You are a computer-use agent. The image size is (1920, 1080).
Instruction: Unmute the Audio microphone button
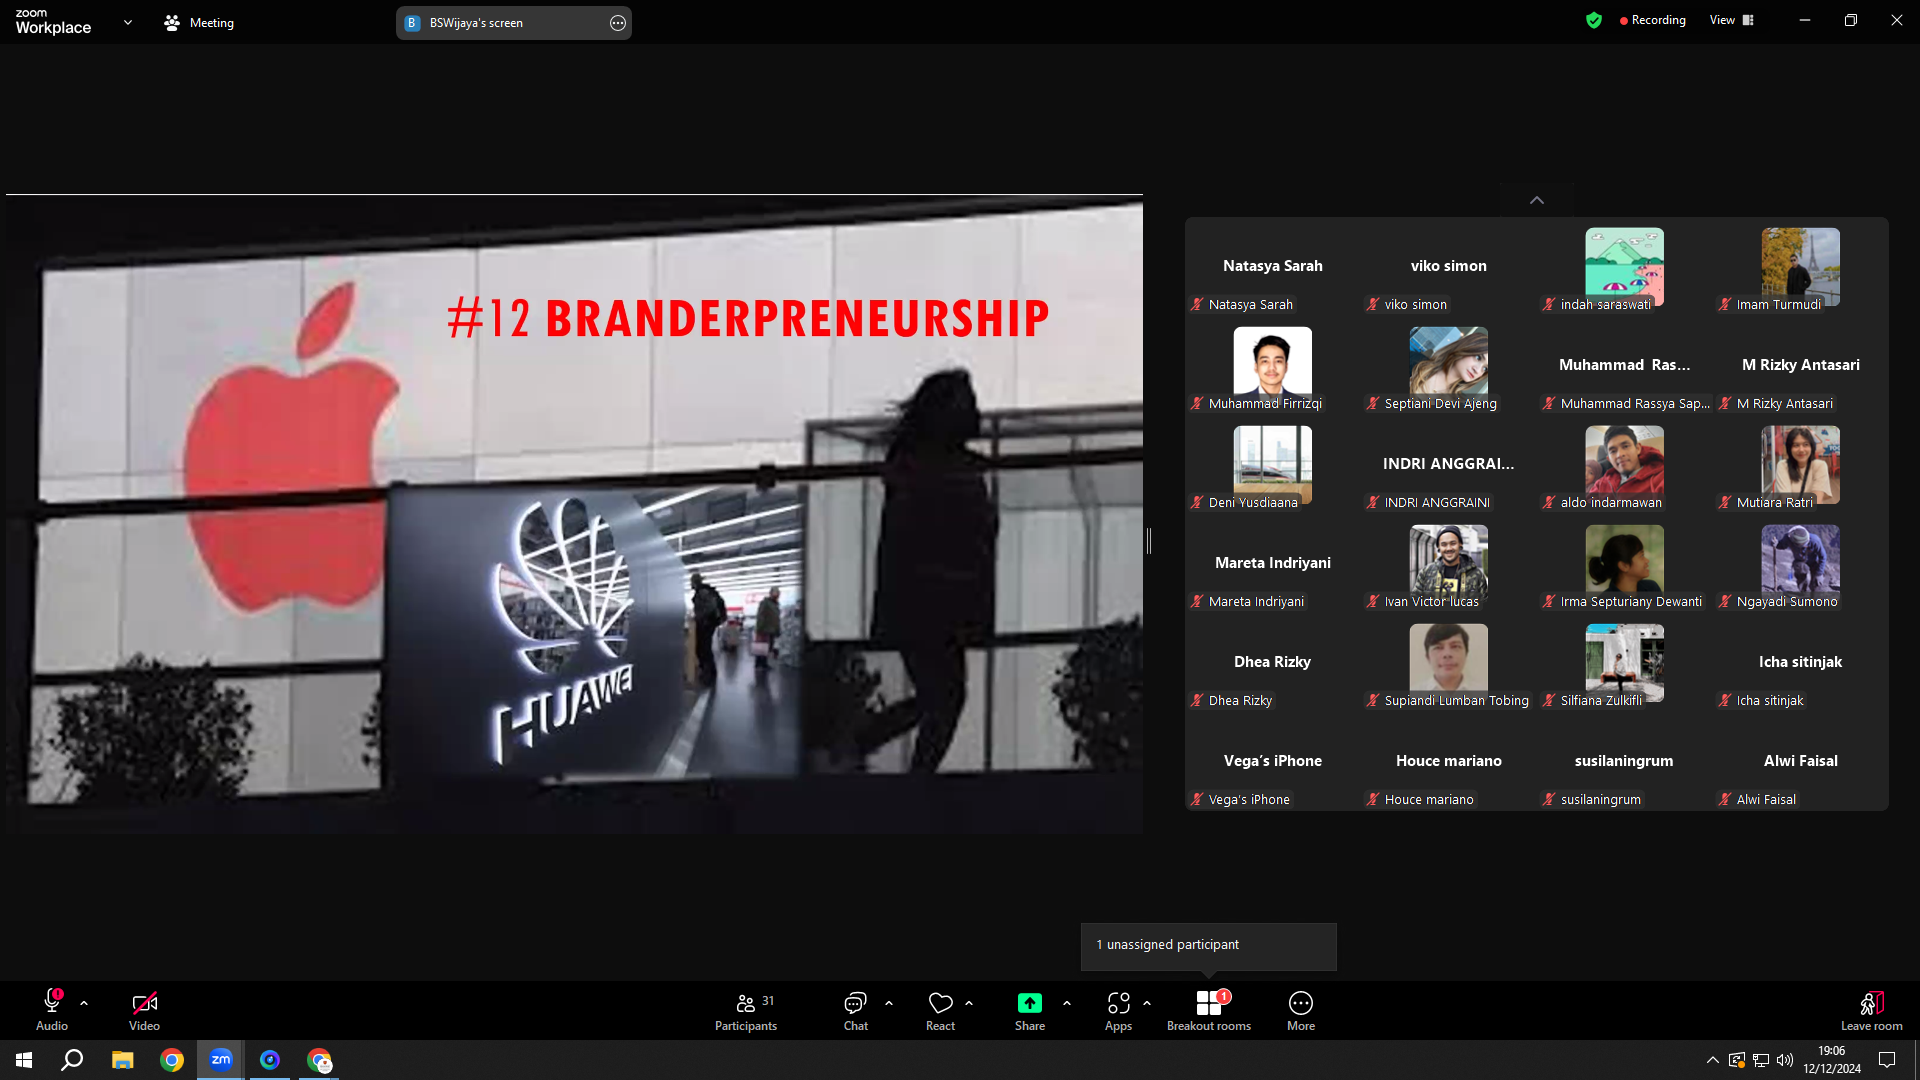[52, 1010]
